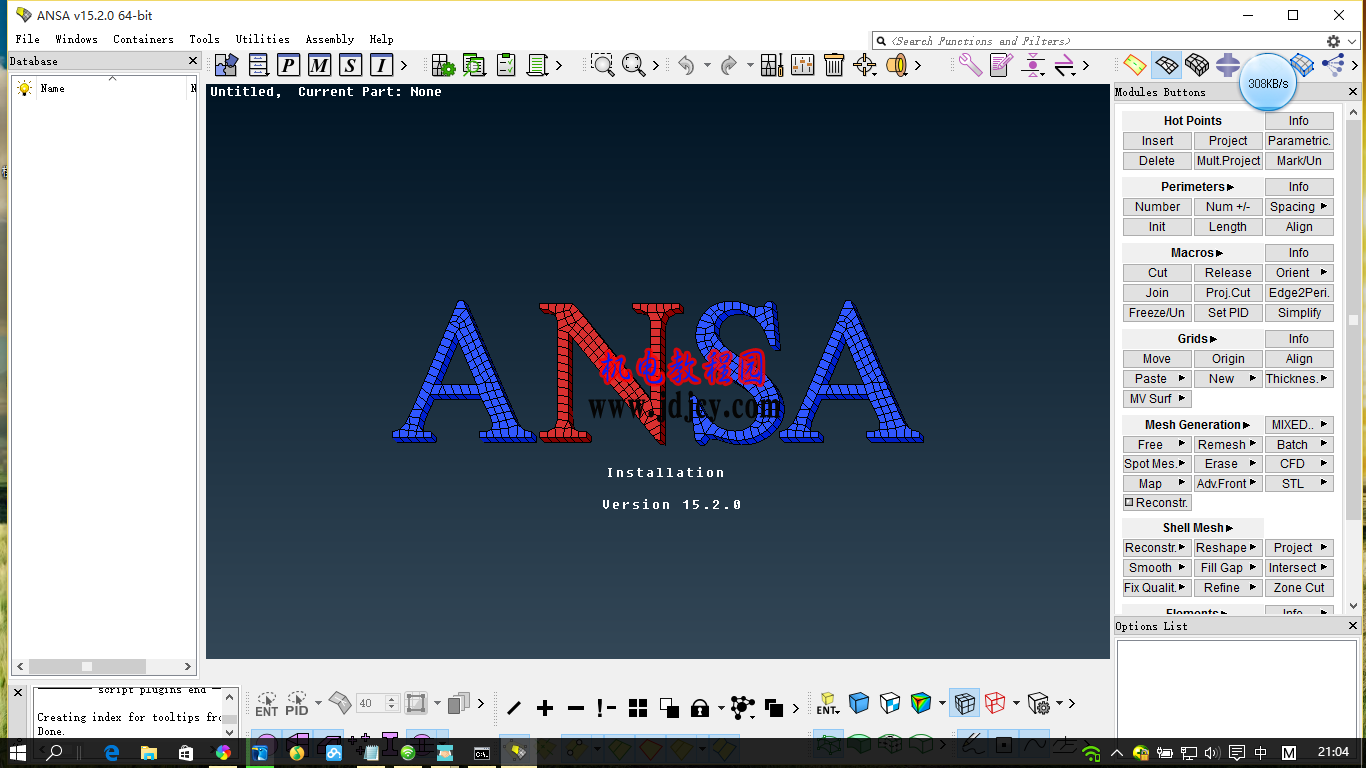Open the search settings gear icon
Viewport: 1366px width, 768px height.
click(x=1333, y=41)
